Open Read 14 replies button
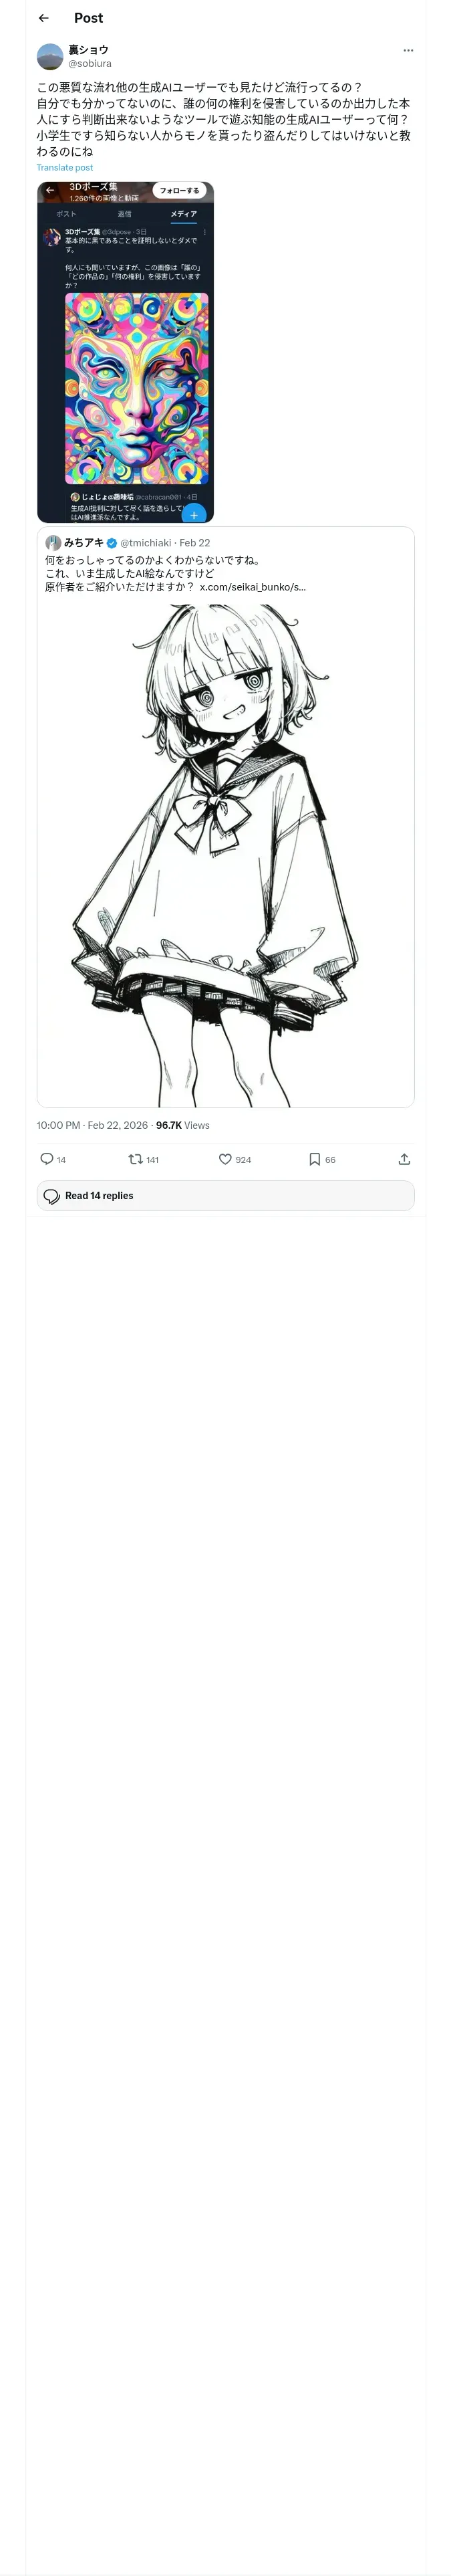 point(225,1195)
